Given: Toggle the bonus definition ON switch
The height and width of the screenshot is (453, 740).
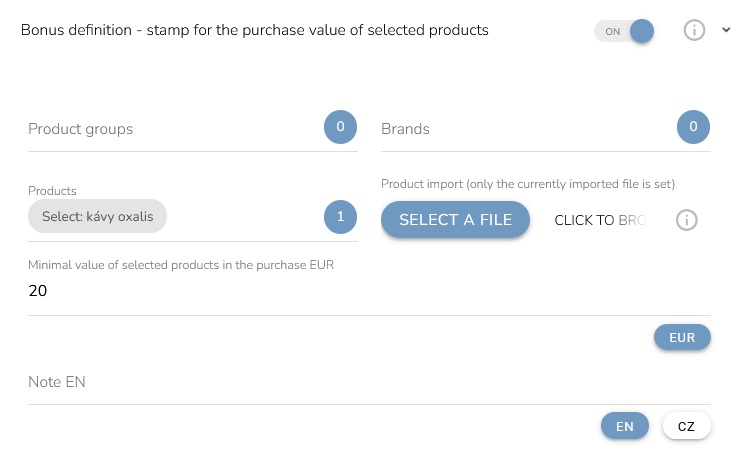Looking at the screenshot, I should pos(624,31).
